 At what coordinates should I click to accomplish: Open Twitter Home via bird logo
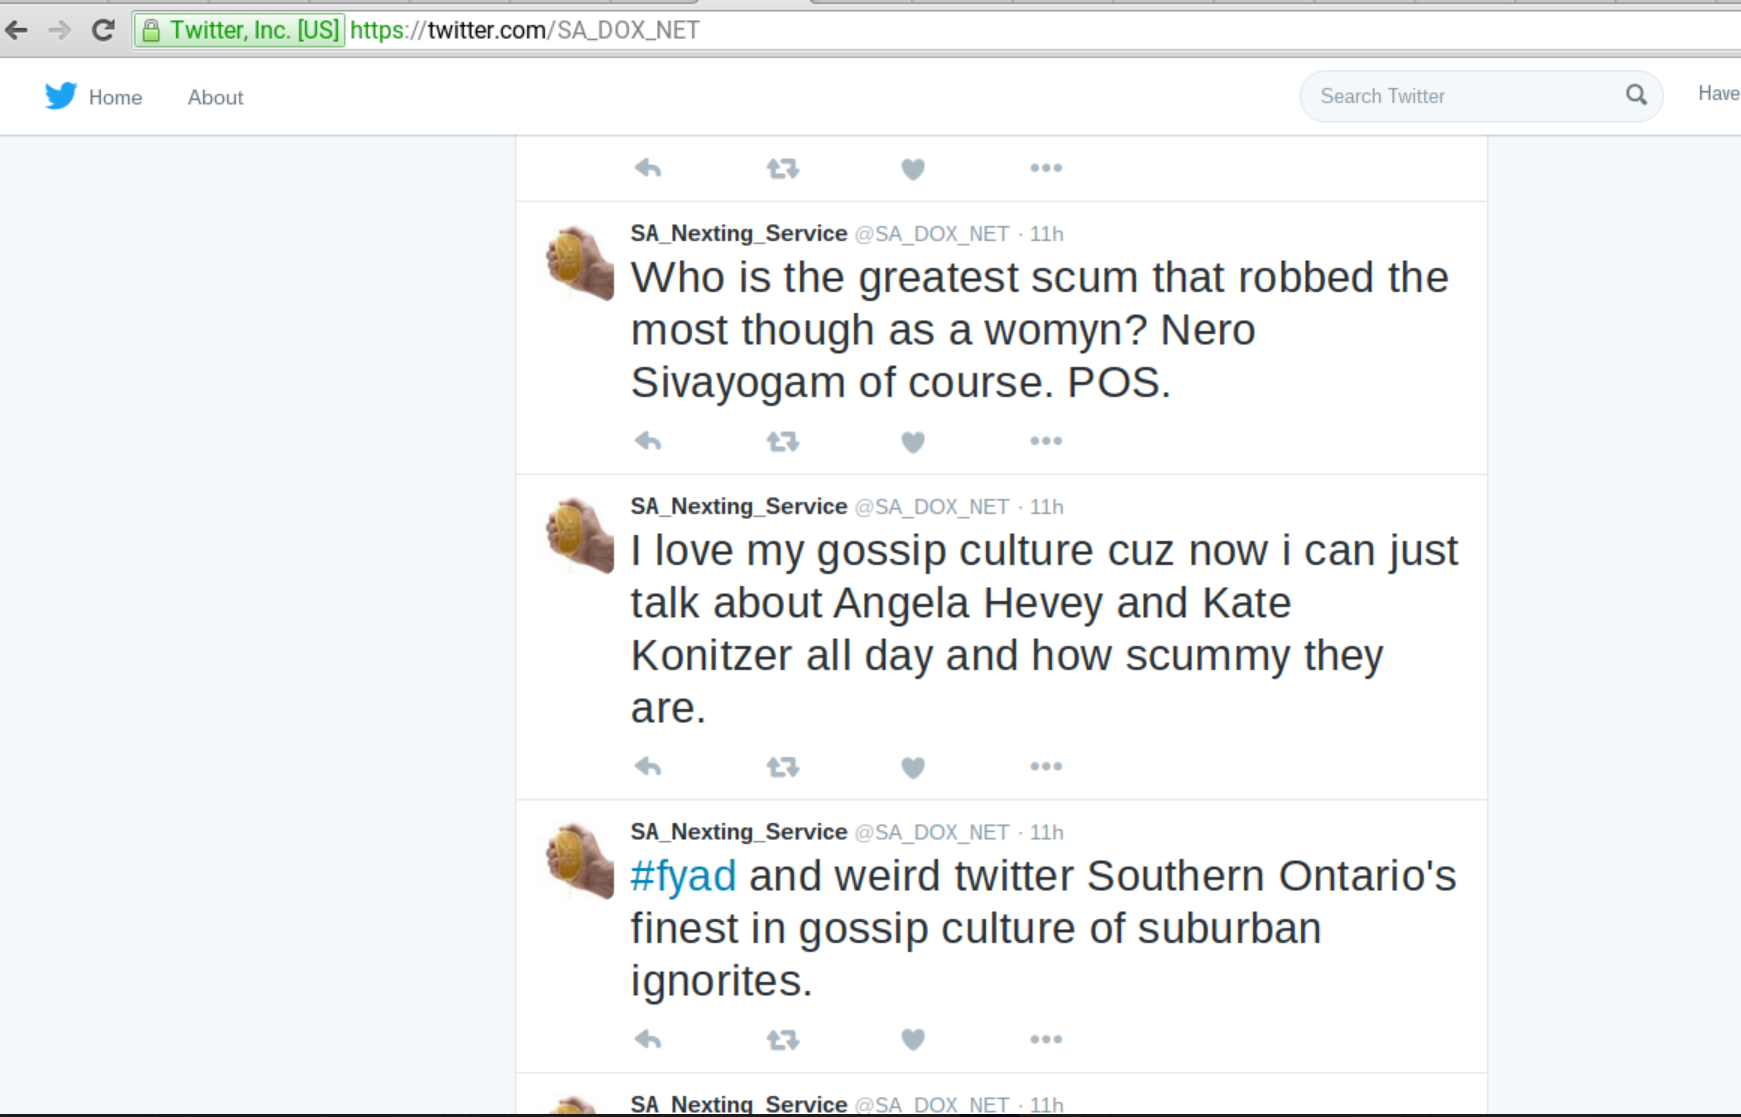pos(61,96)
